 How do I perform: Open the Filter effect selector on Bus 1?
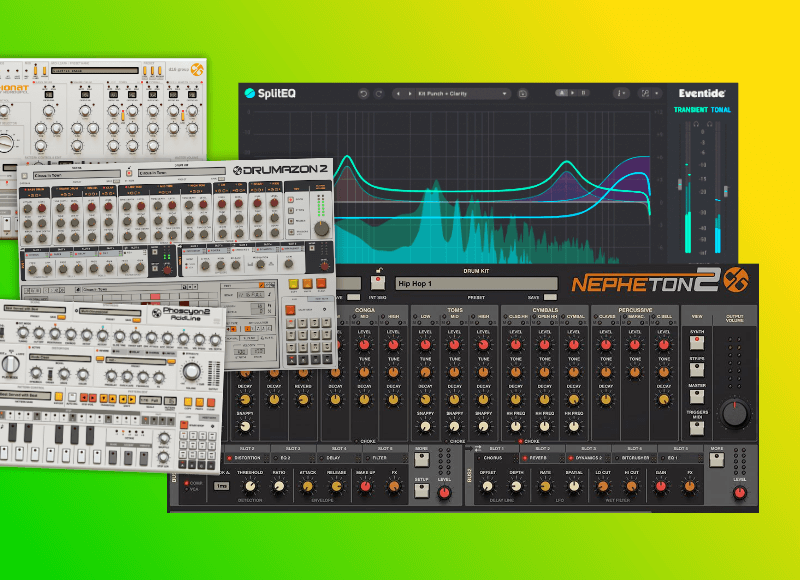[383, 458]
